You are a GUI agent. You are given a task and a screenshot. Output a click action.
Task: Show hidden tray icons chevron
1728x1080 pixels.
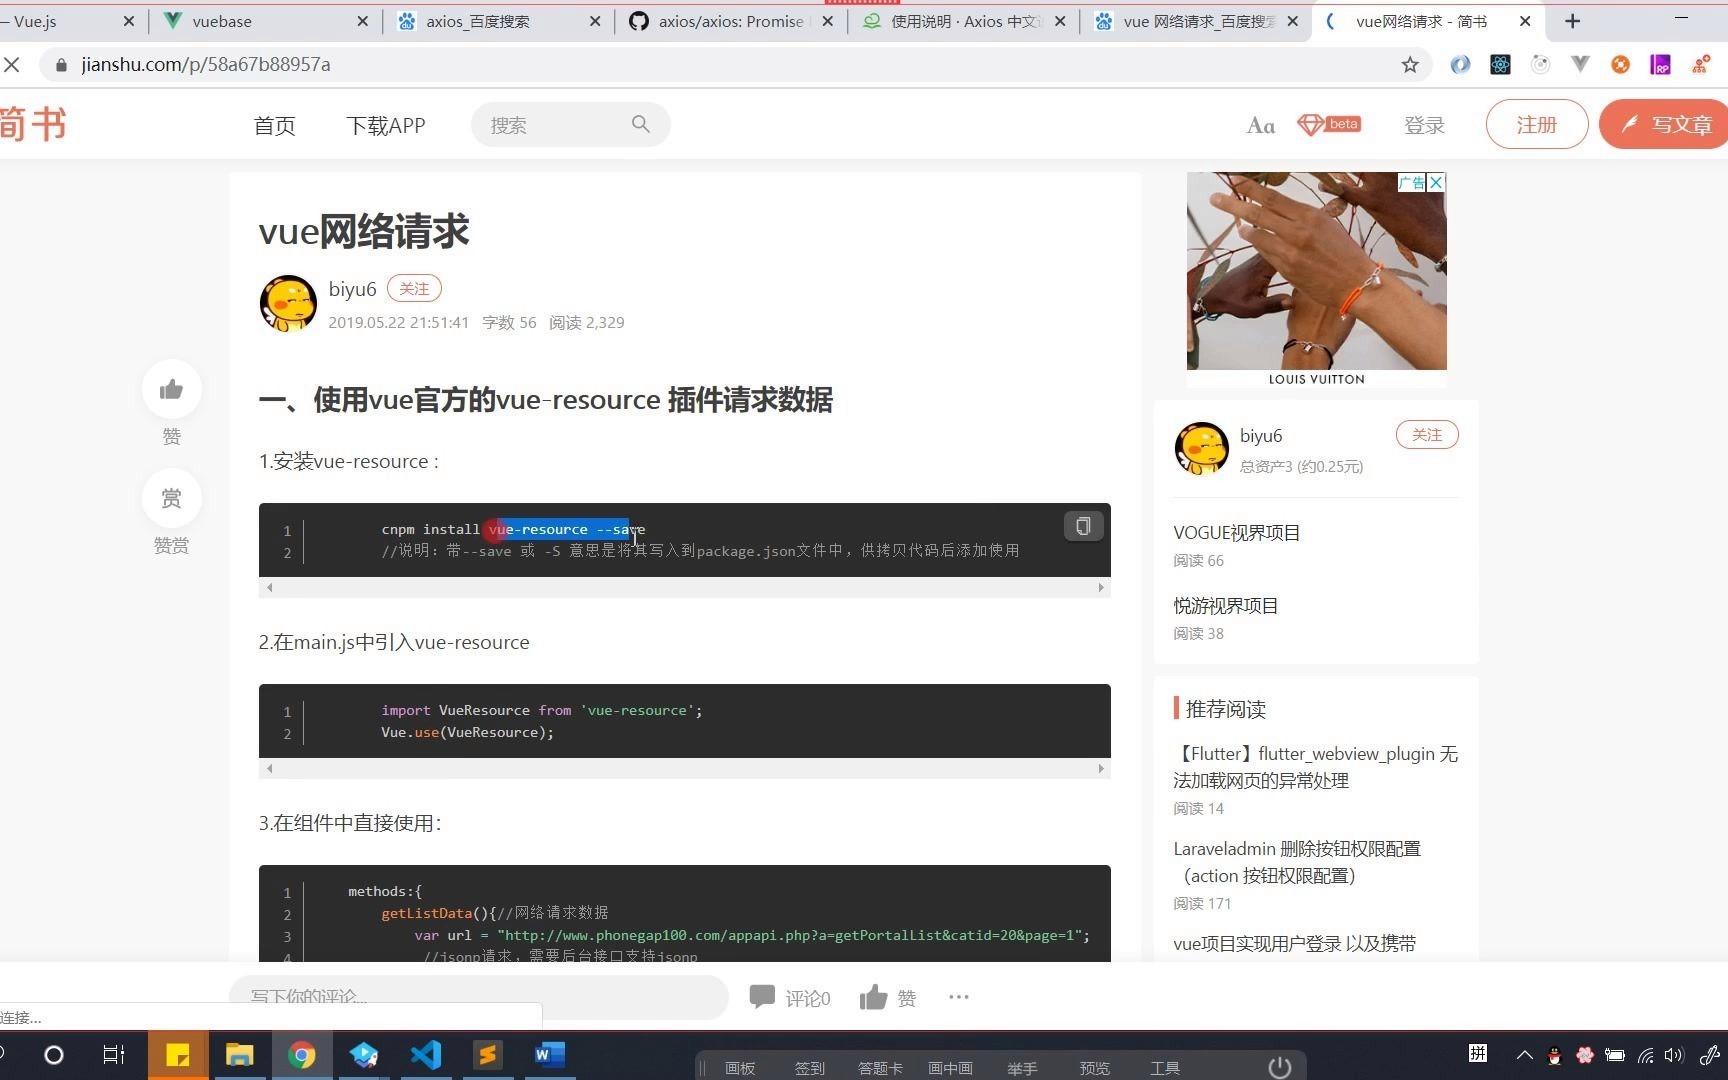(1524, 1055)
